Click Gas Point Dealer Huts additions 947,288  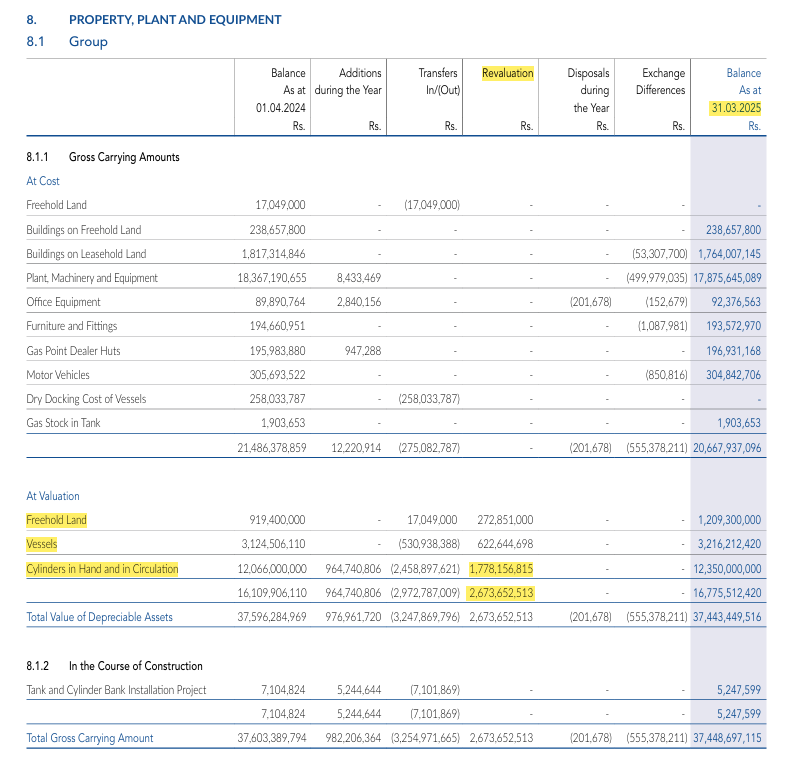363,351
